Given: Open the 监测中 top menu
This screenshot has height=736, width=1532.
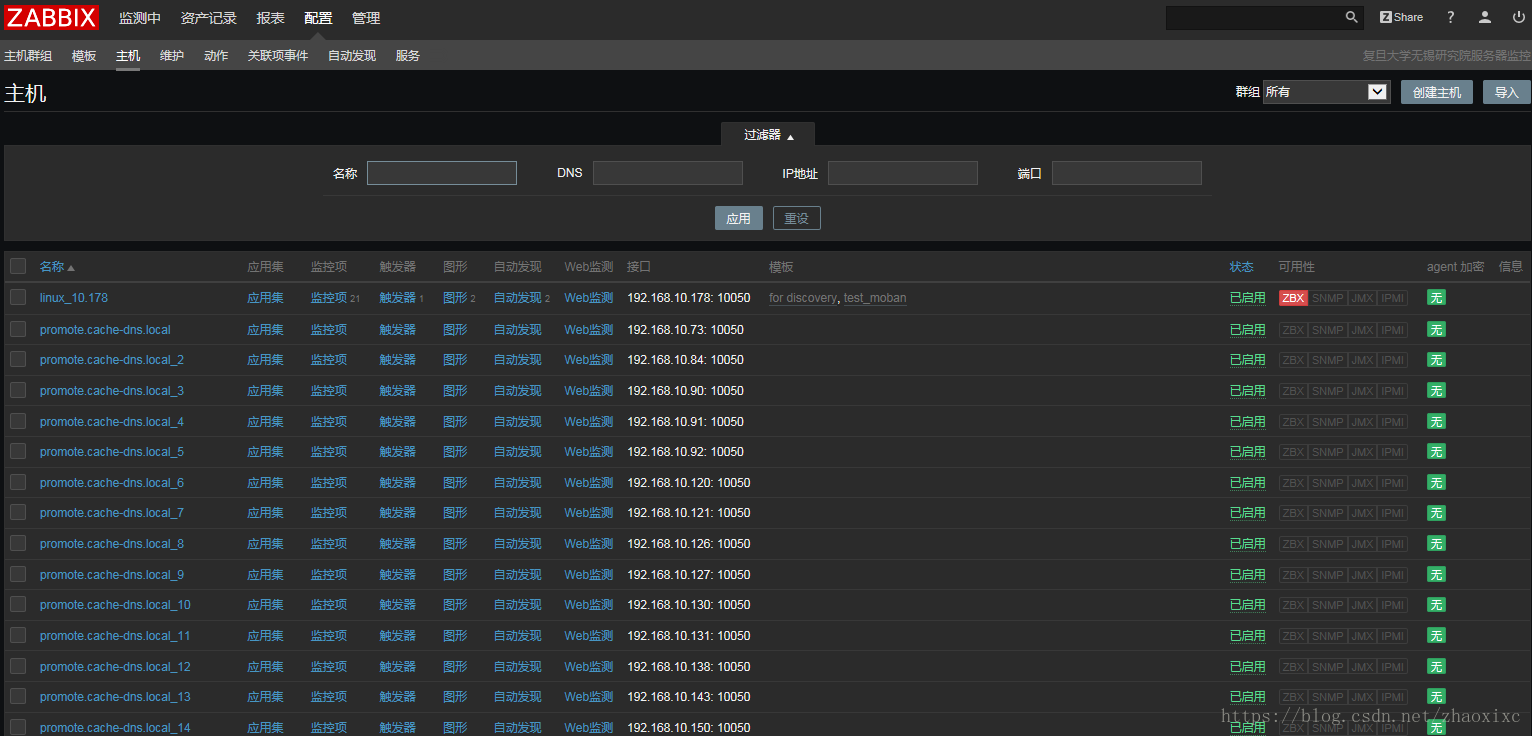Looking at the screenshot, I should [x=139, y=18].
